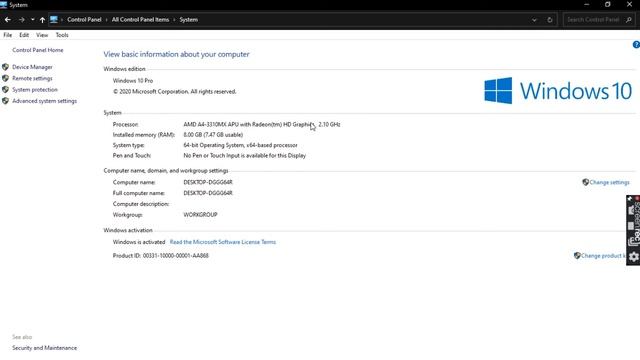The height and width of the screenshot is (360, 640).
Task: Go to Control Panel Home
Action: point(38,50)
